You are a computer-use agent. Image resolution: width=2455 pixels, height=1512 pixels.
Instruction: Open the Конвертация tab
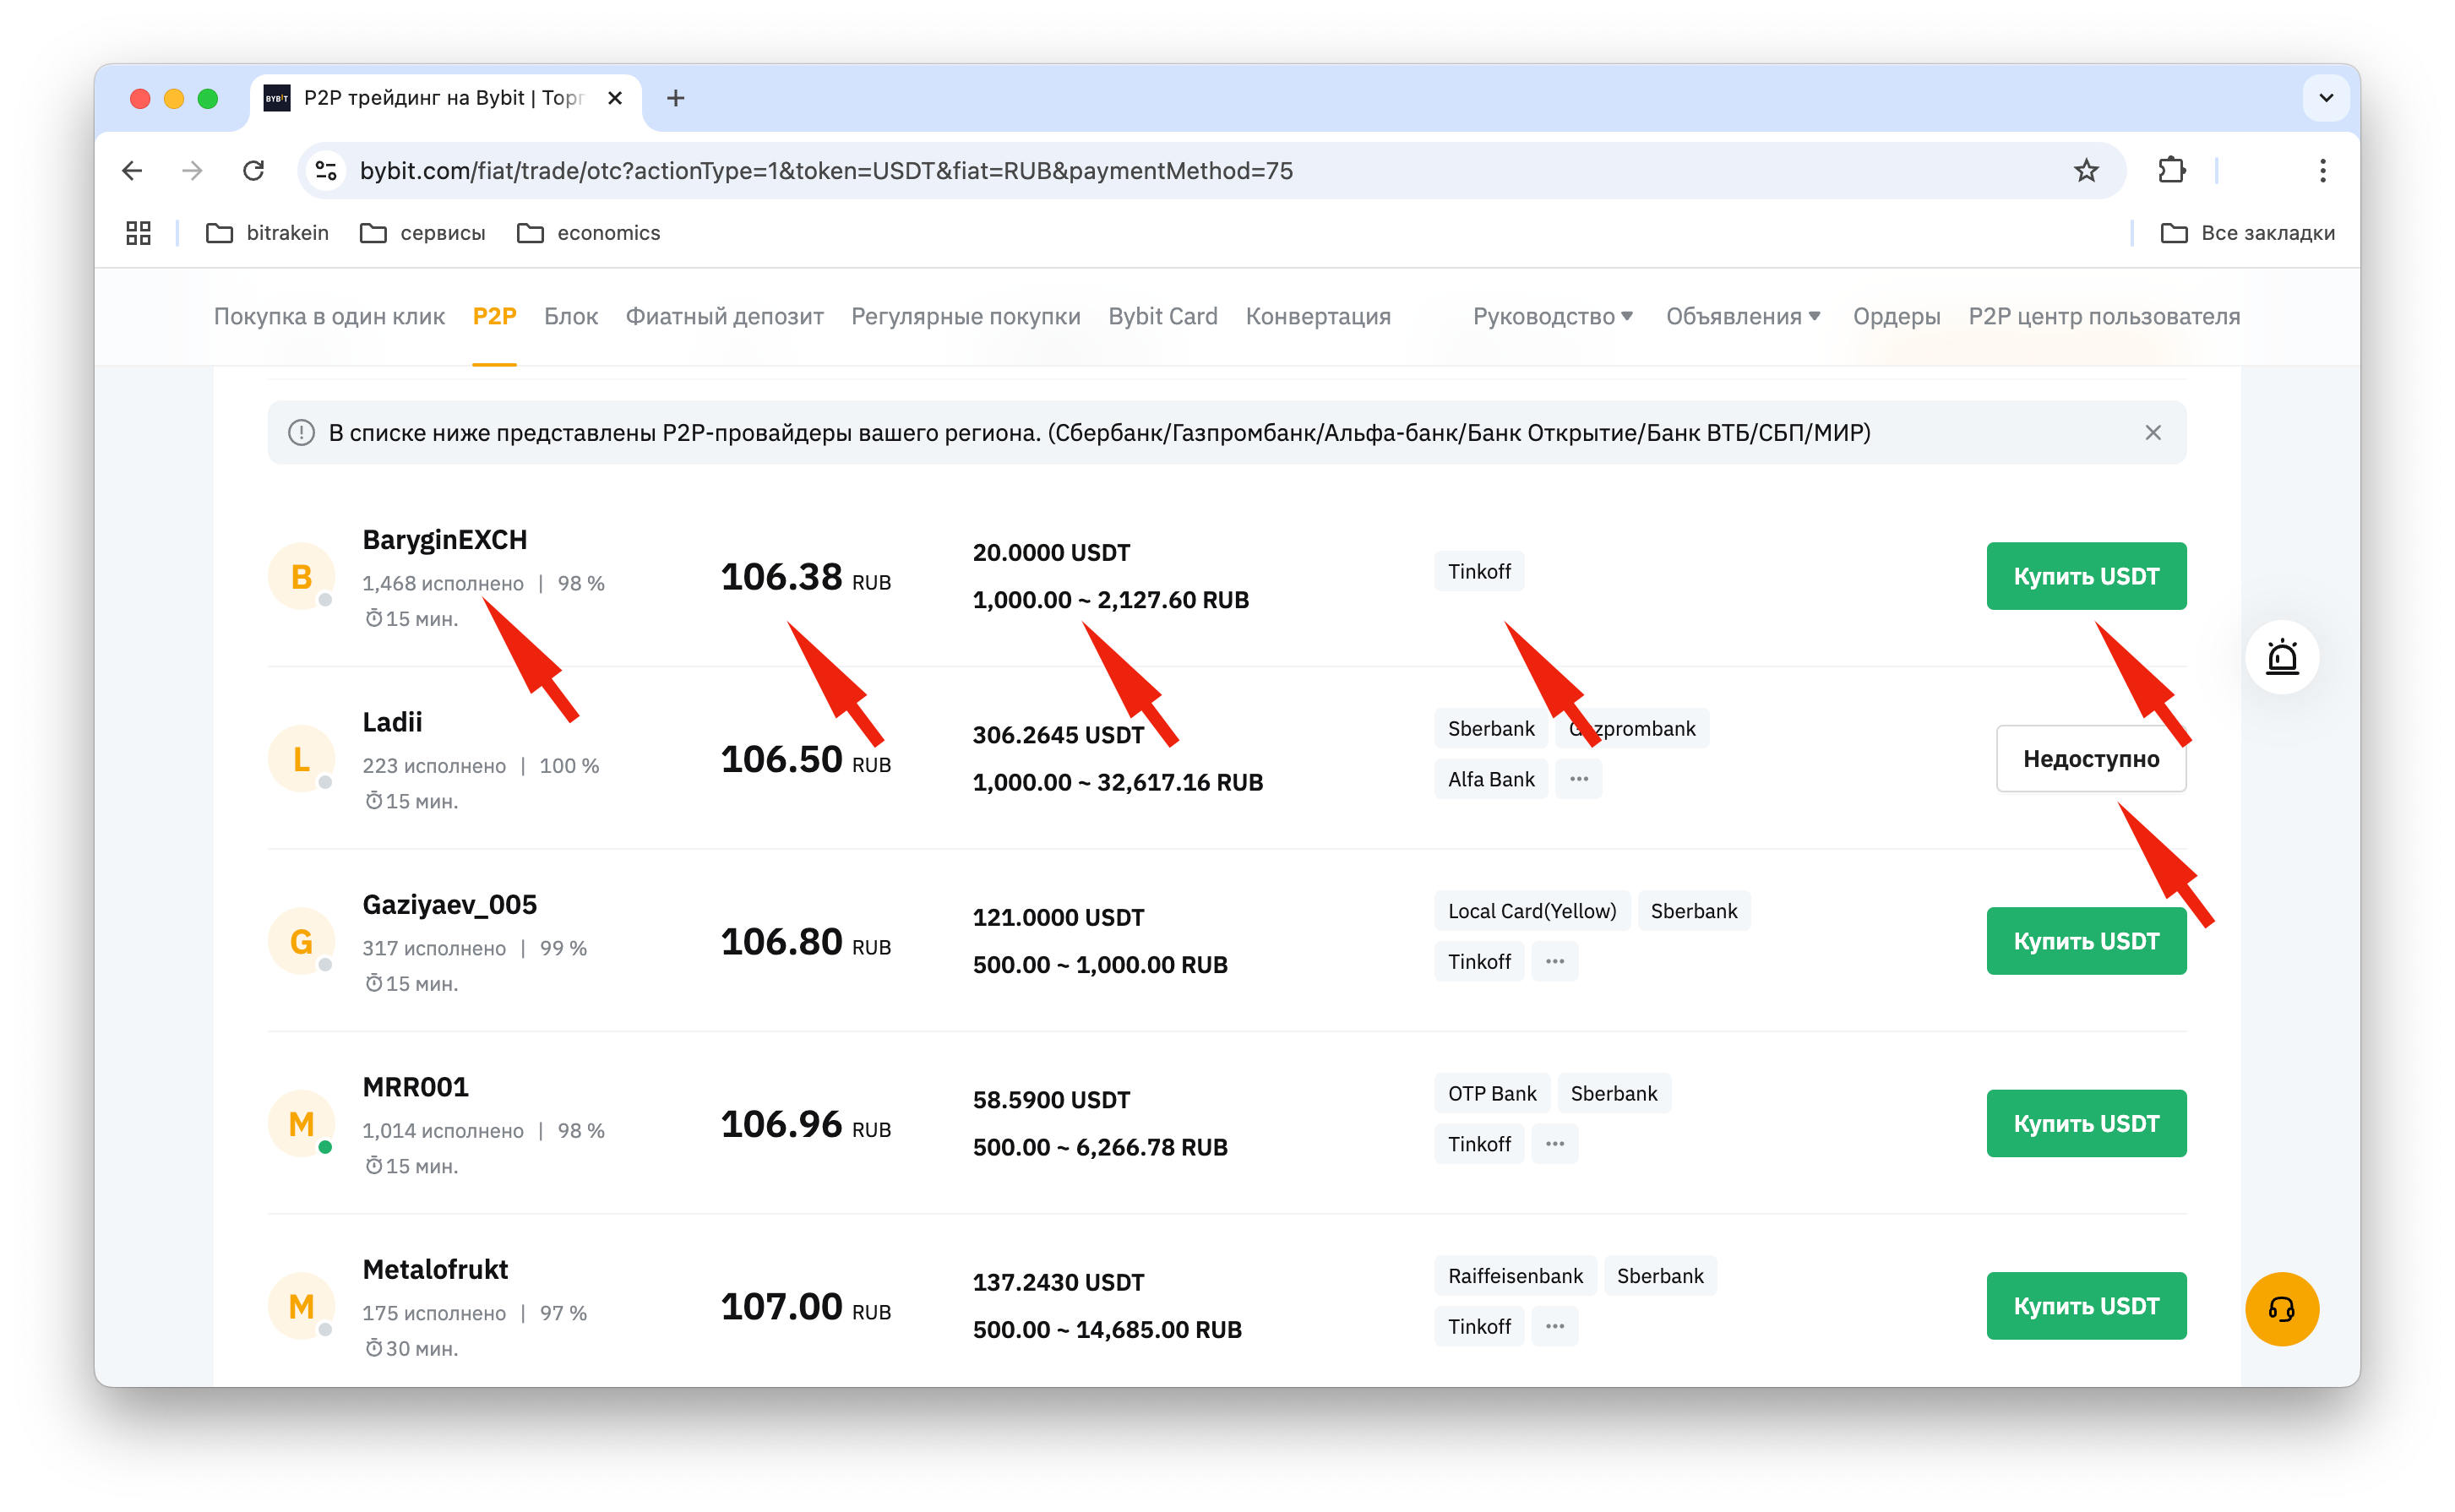coord(1317,317)
